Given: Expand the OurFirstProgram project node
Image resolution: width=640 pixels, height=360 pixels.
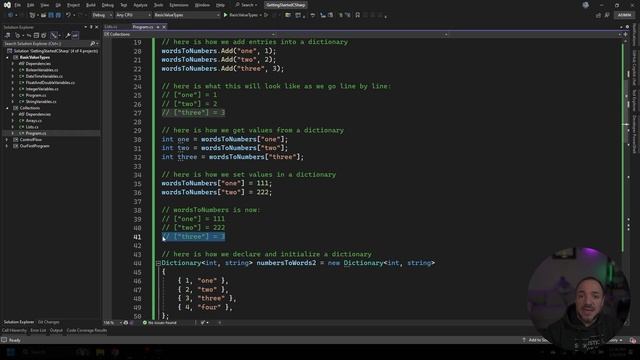Looking at the screenshot, I should (7, 146).
